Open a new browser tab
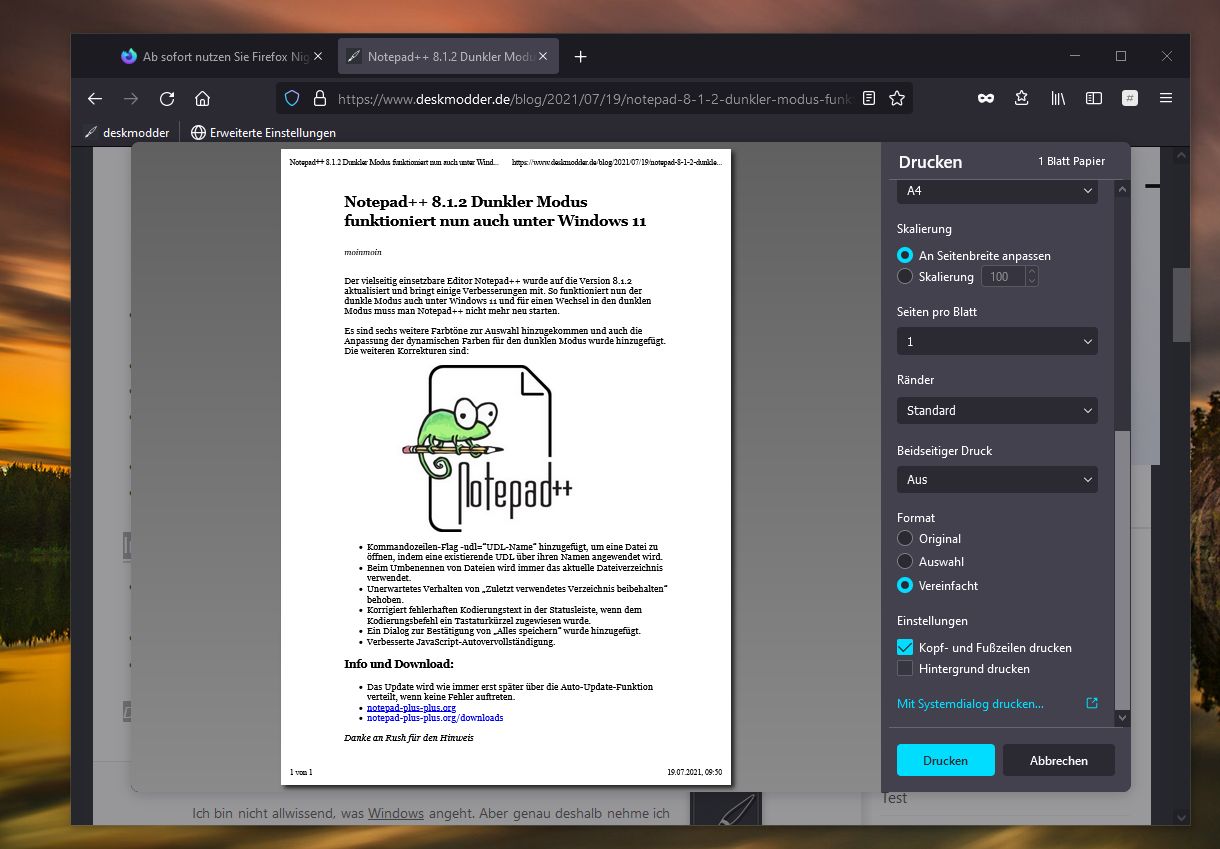Image resolution: width=1220 pixels, height=849 pixels. [581, 57]
